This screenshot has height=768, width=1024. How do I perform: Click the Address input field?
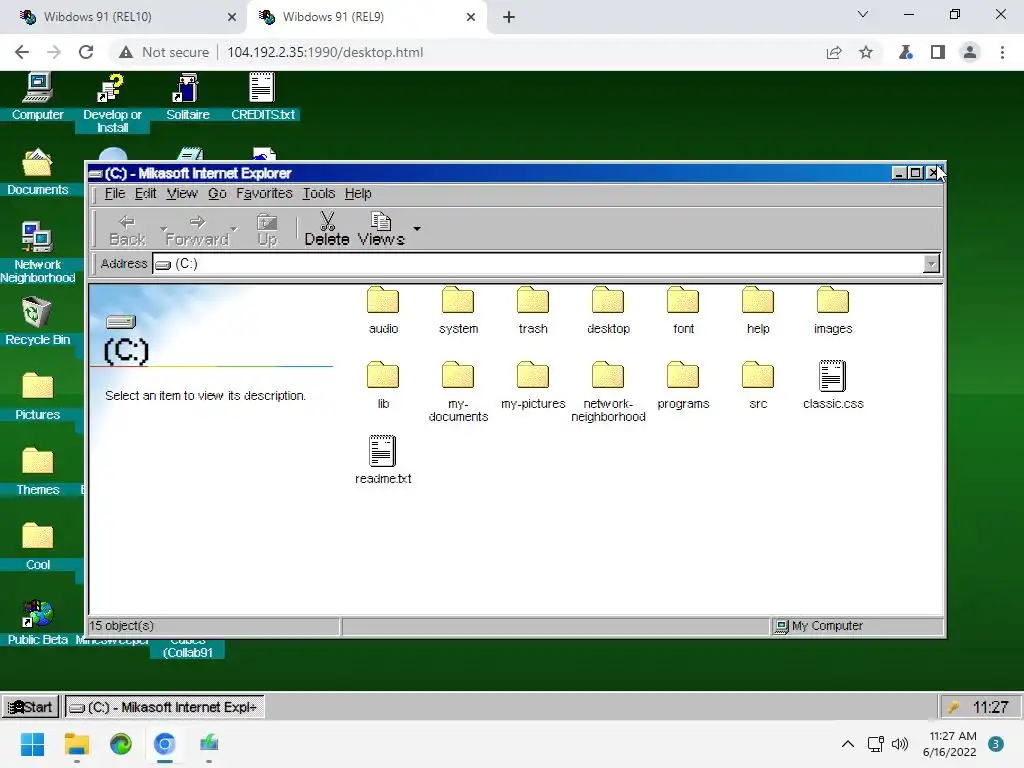pos(537,264)
